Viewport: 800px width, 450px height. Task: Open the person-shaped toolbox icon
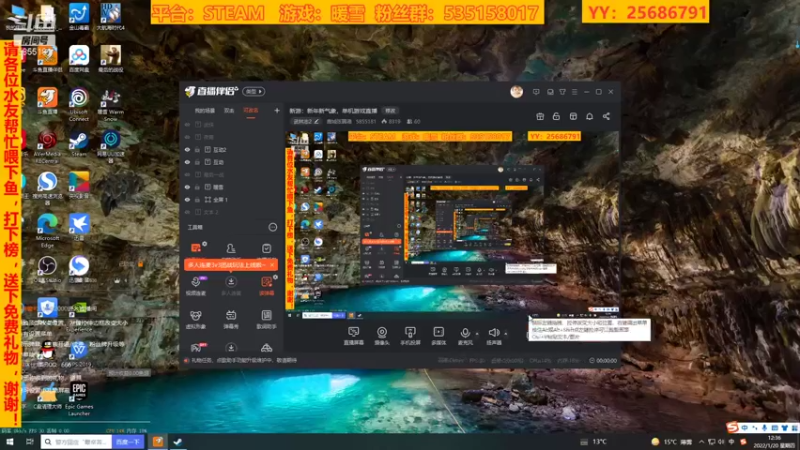click(231, 248)
